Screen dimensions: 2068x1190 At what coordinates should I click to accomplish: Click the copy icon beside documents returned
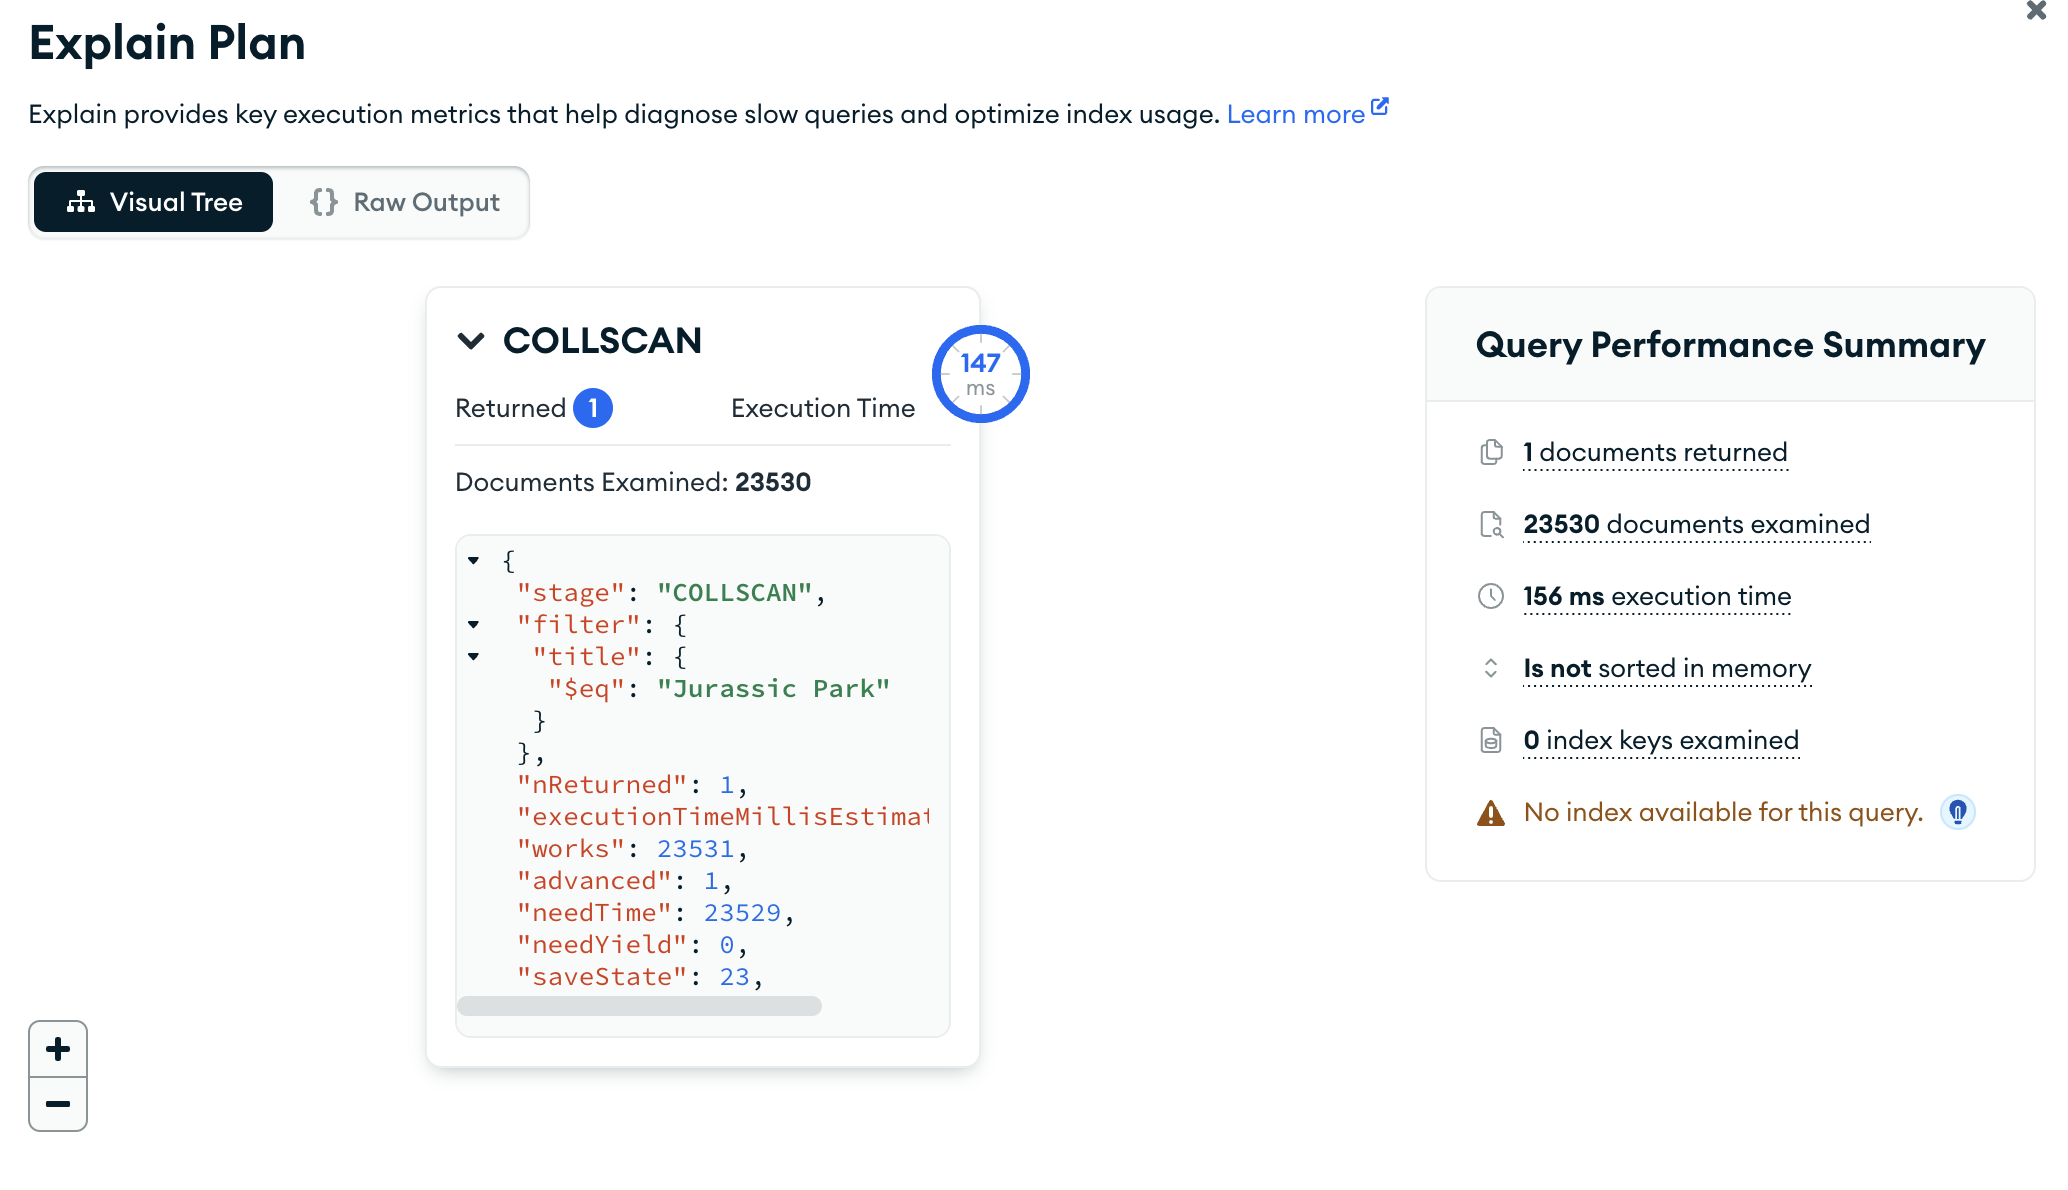pyautogui.click(x=1491, y=452)
